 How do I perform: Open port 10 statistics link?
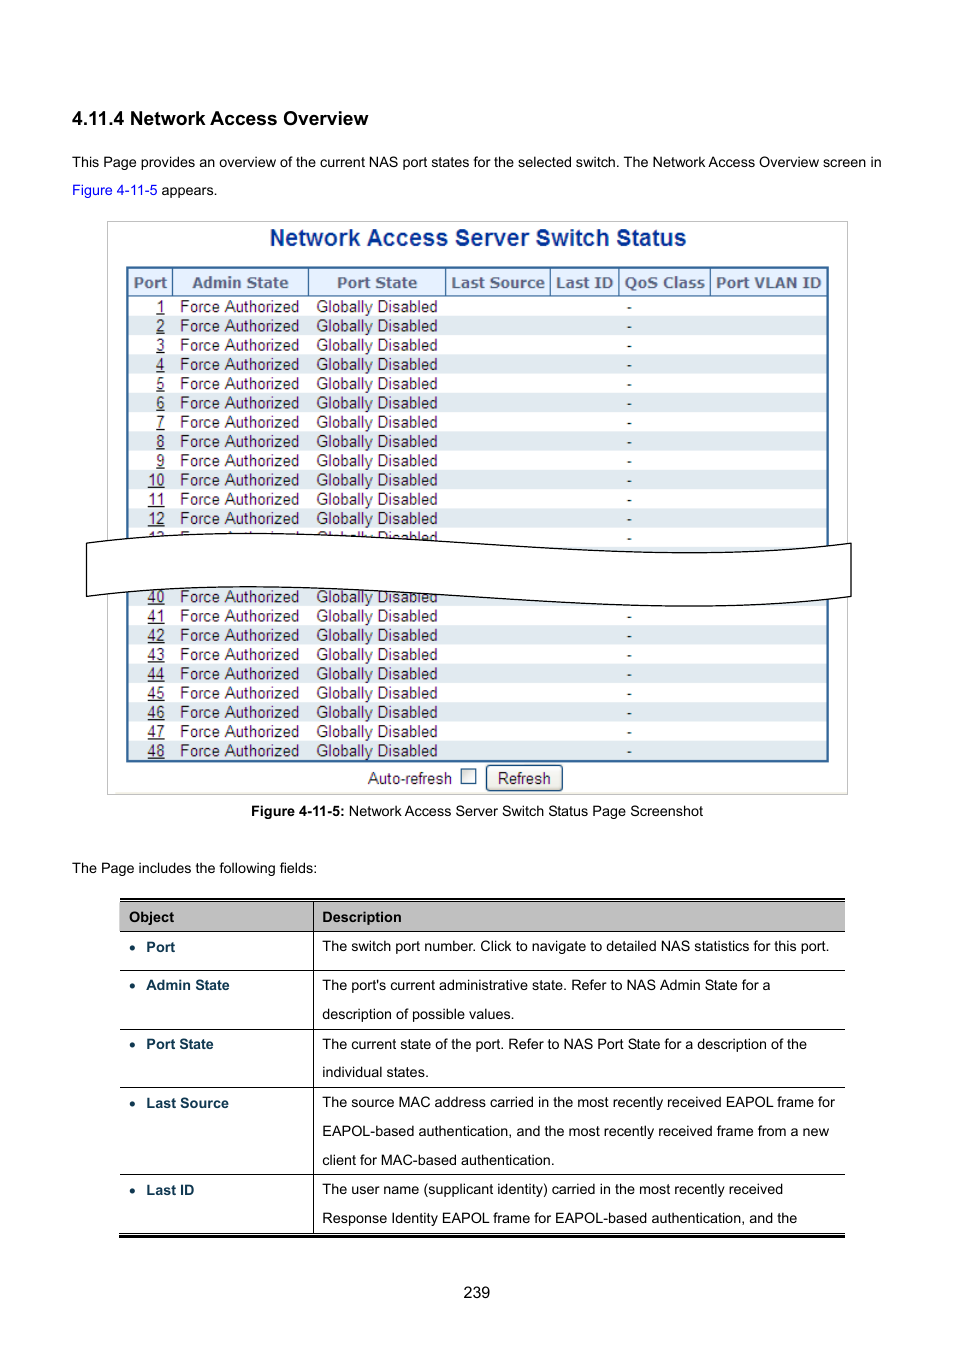[x=156, y=480]
